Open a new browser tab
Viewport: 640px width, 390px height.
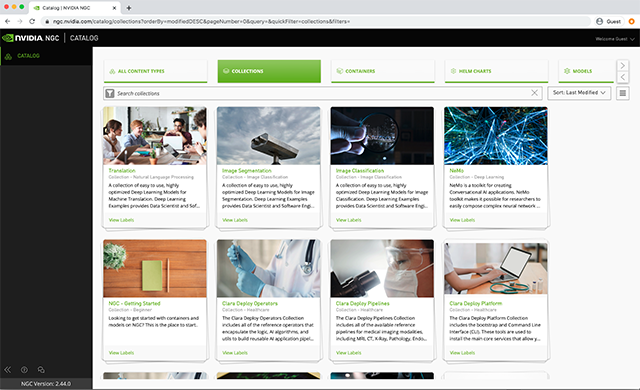(x=129, y=8)
